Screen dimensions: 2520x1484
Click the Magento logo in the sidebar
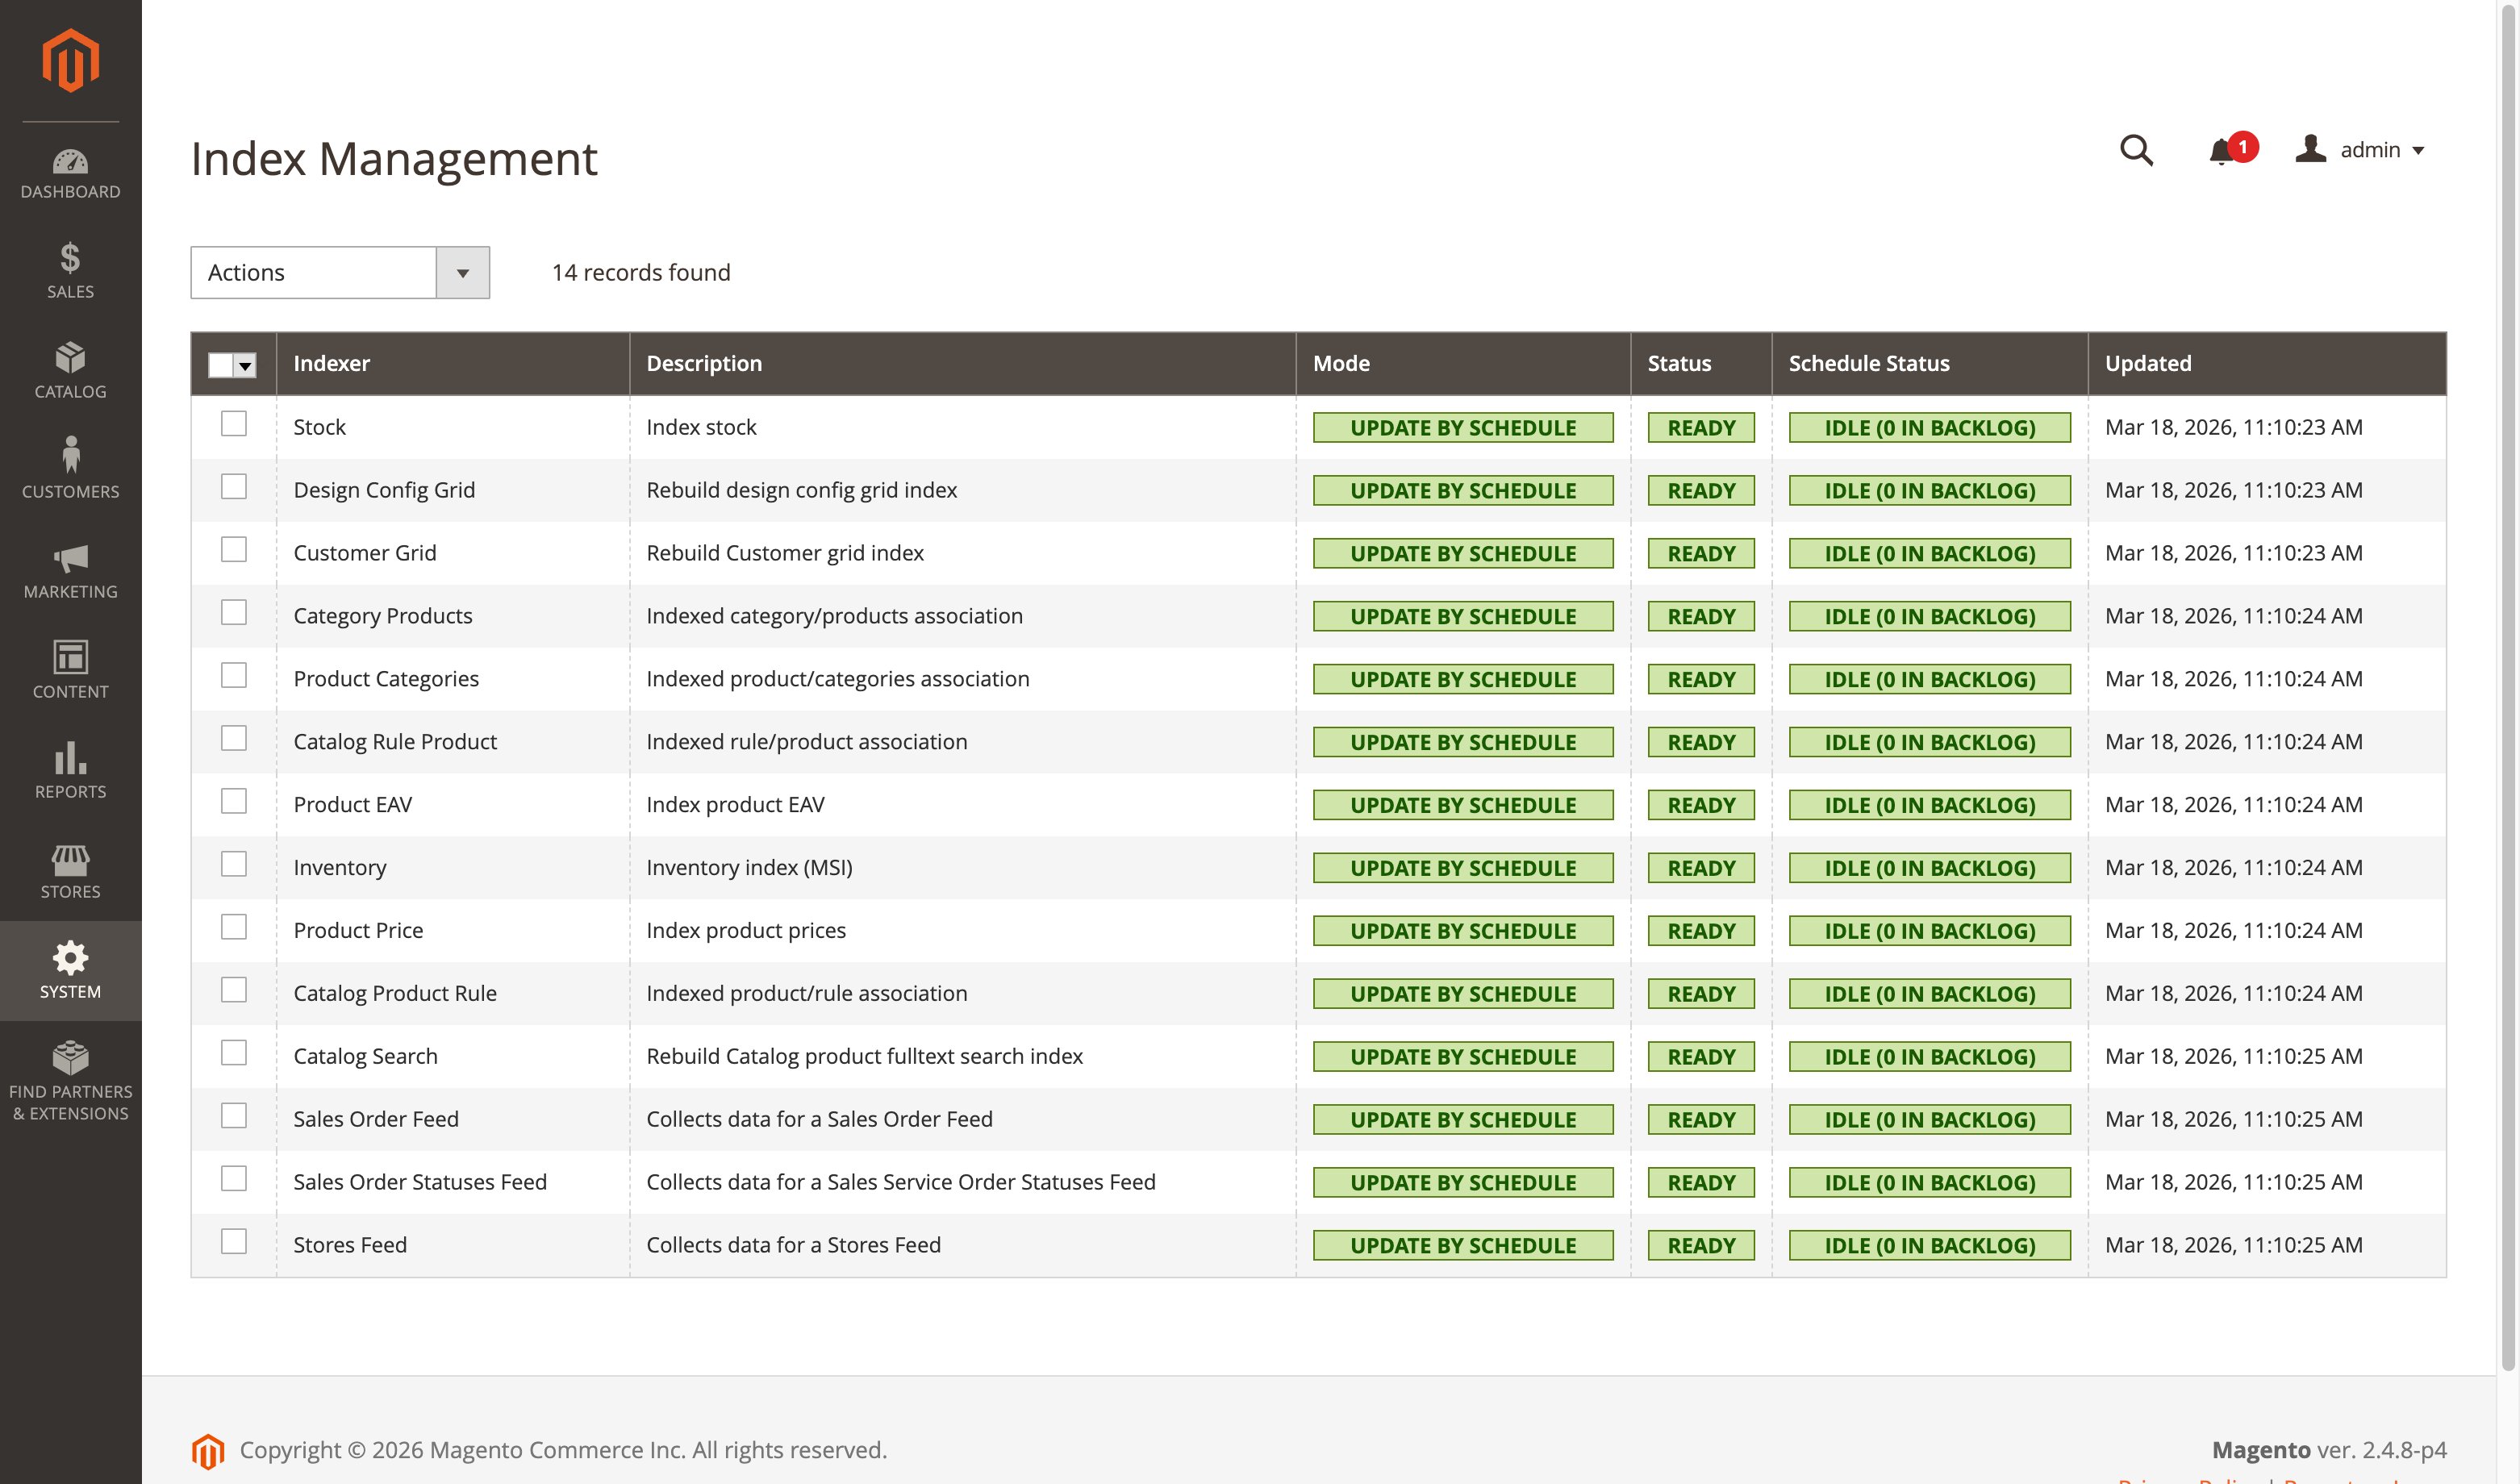point(70,60)
